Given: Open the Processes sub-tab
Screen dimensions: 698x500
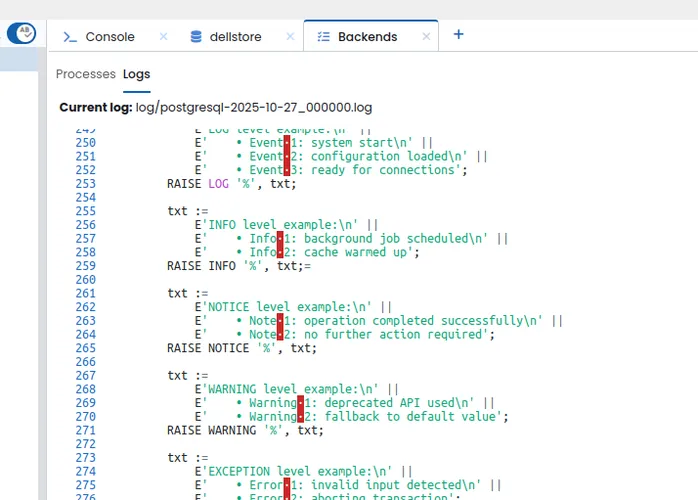Looking at the screenshot, I should tap(85, 74).
